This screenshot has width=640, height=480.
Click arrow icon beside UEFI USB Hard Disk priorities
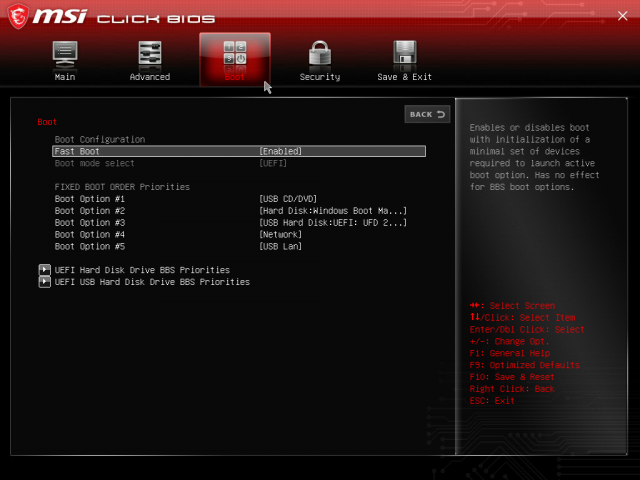point(44,282)
